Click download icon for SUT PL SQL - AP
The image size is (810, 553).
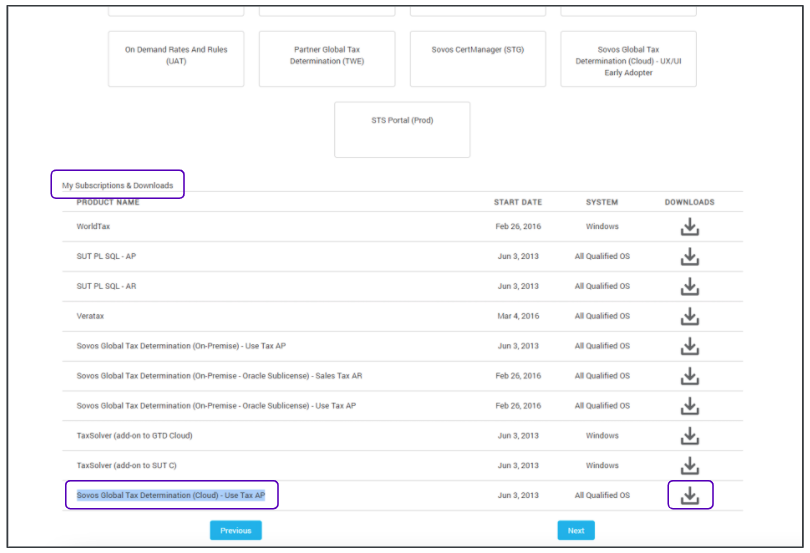point(689,257)
